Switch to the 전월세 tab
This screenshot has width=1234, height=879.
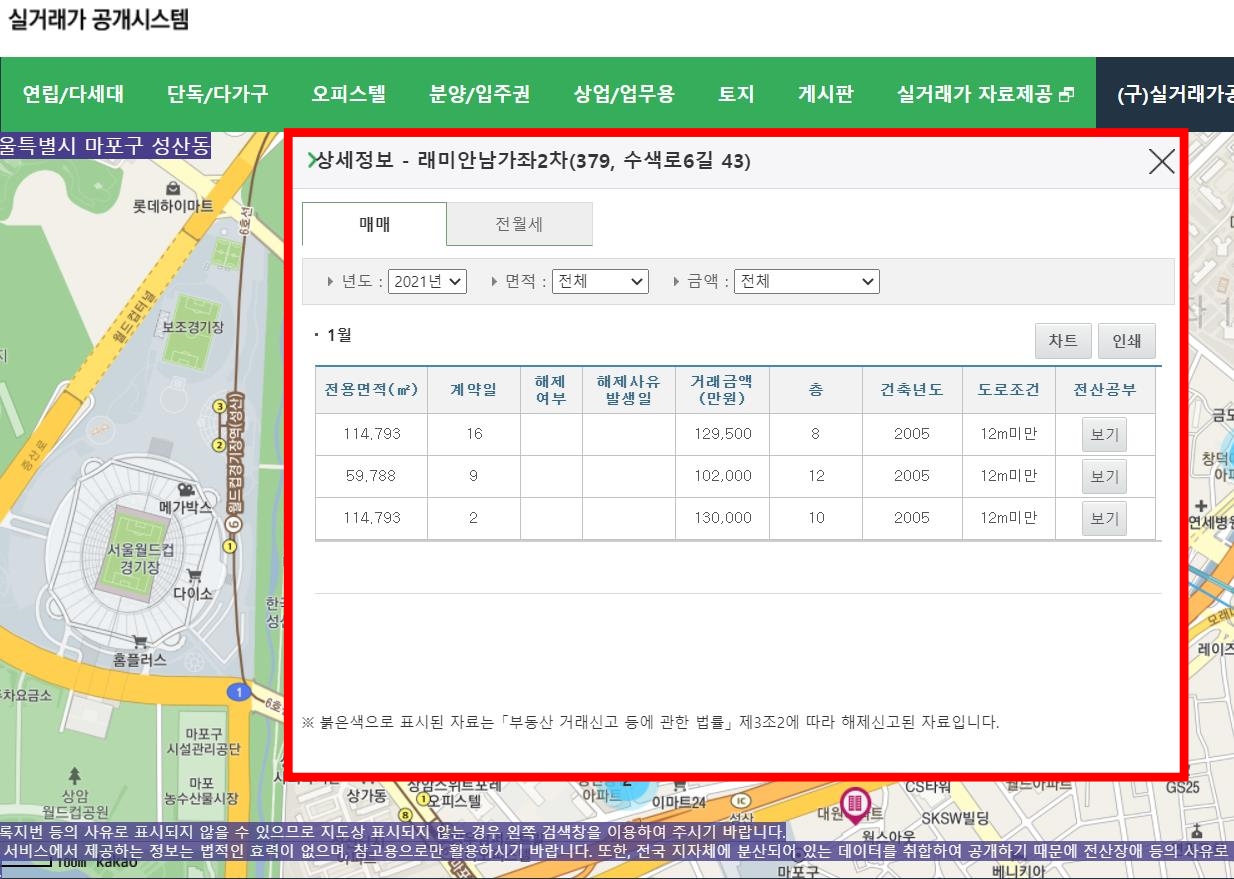point(519,224)
